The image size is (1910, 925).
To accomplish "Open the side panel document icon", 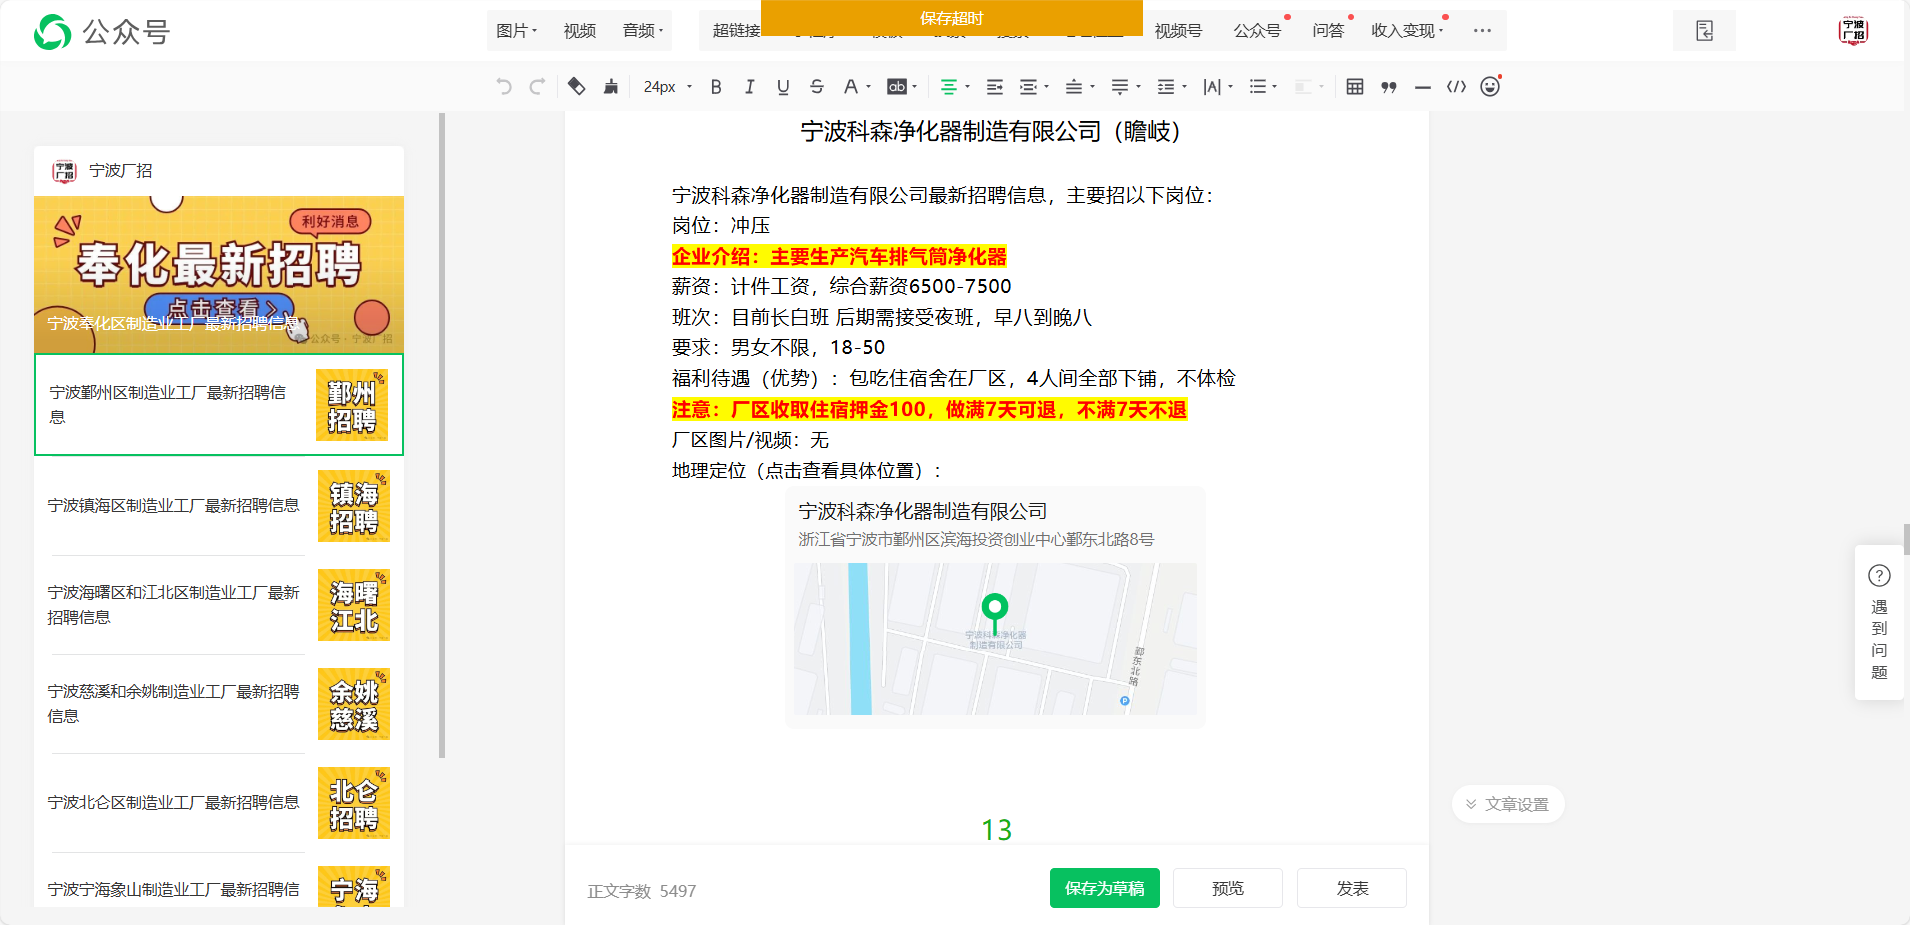I will click(1705, 31).
